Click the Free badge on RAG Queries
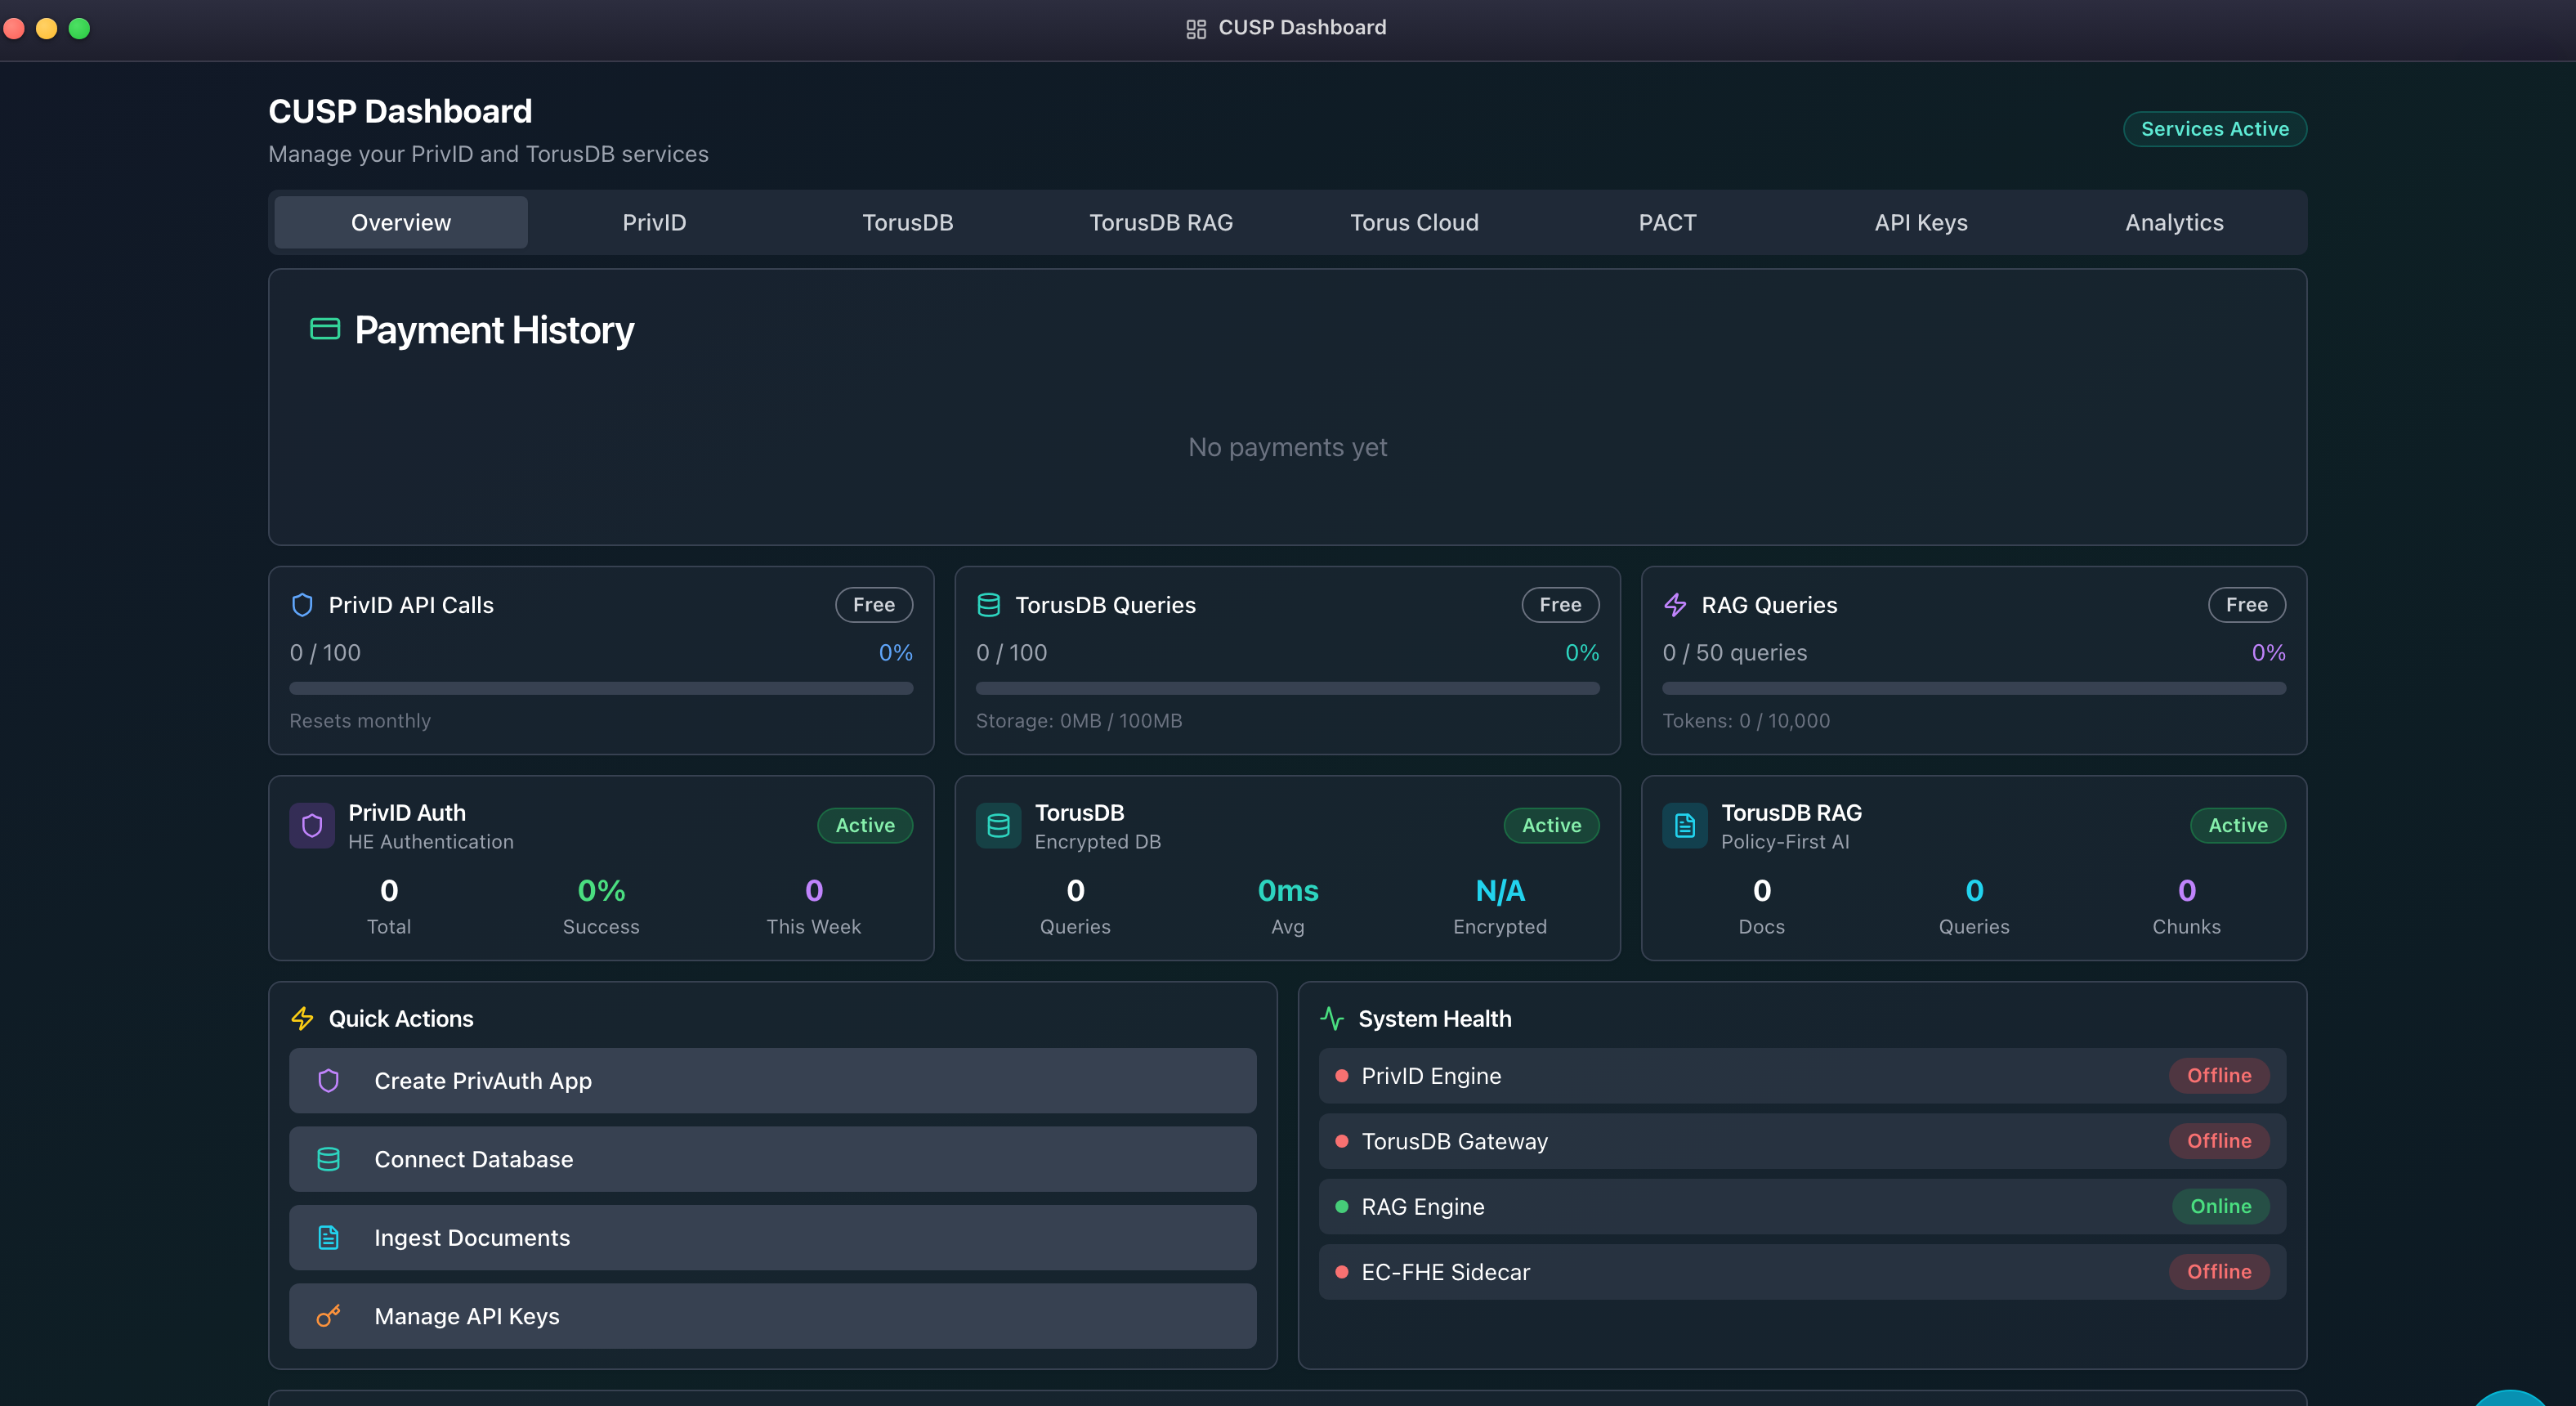 tap(2247, 605)
